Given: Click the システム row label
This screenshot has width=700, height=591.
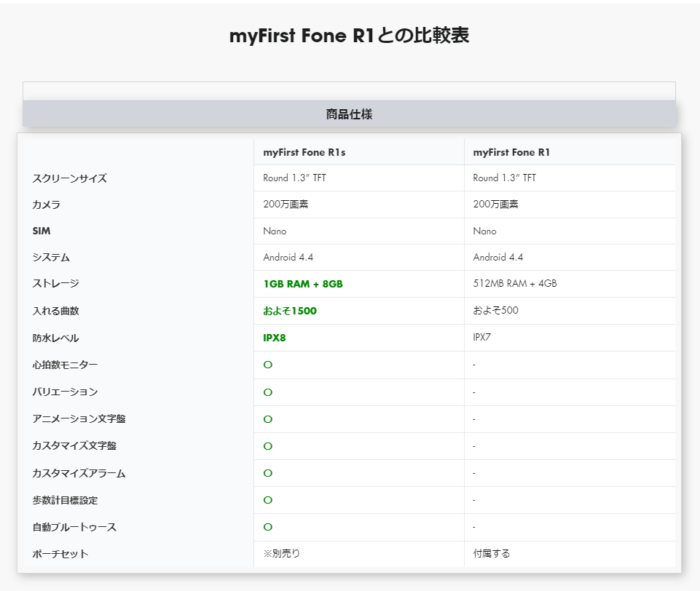Looking at the screenshot, I should point(51,257).
